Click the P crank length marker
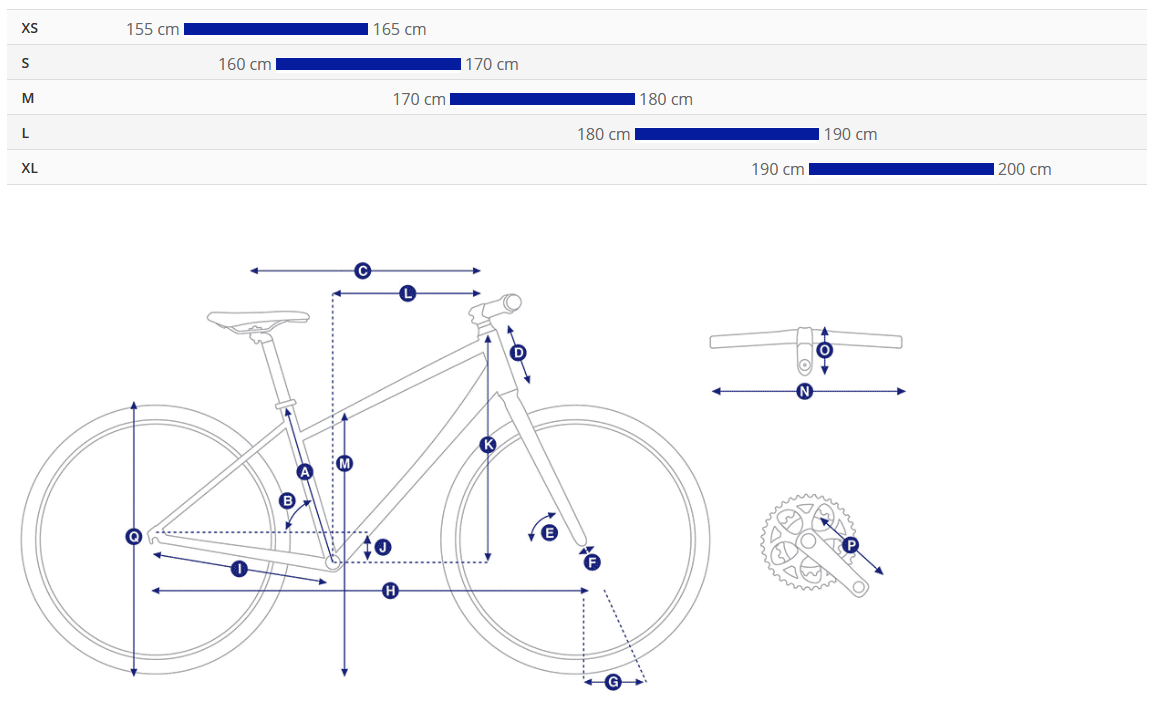The width and height of the screenshot is (1164, 703). coord(850,545)
